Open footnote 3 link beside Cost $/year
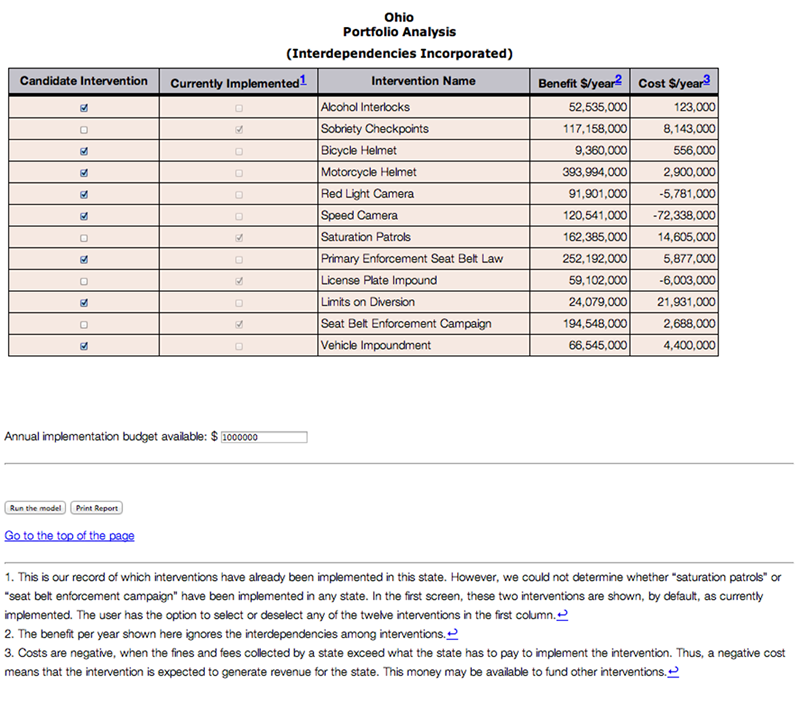 pos(707,80)
